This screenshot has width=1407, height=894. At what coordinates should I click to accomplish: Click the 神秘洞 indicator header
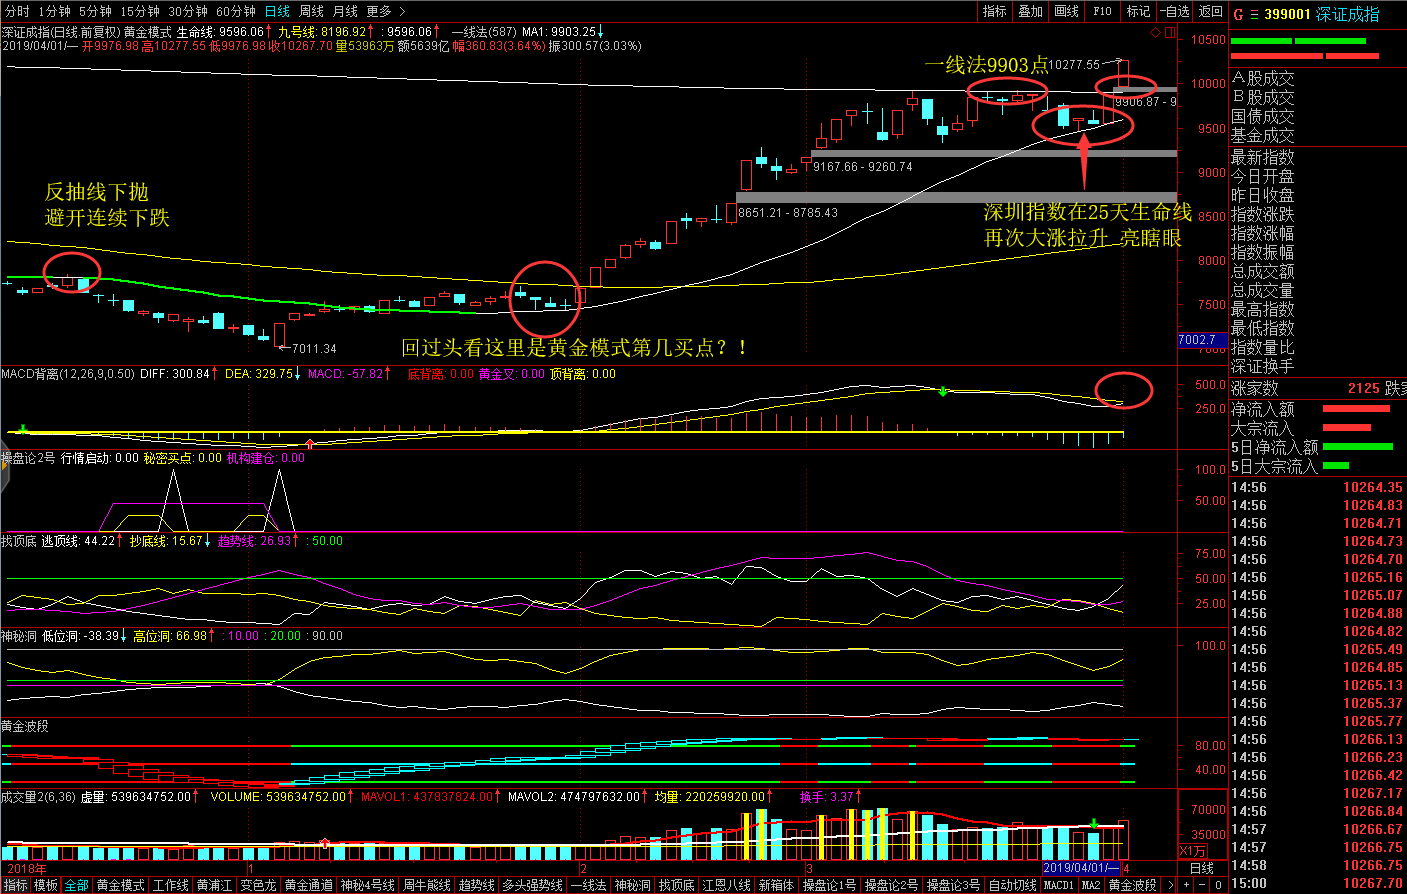coord(19,636)
